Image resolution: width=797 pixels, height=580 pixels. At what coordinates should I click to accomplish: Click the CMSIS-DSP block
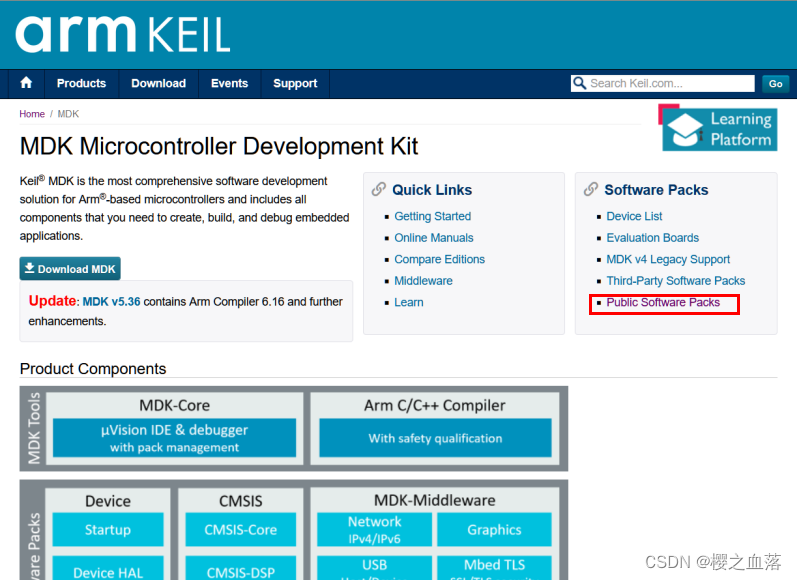[x=240, y=568]
